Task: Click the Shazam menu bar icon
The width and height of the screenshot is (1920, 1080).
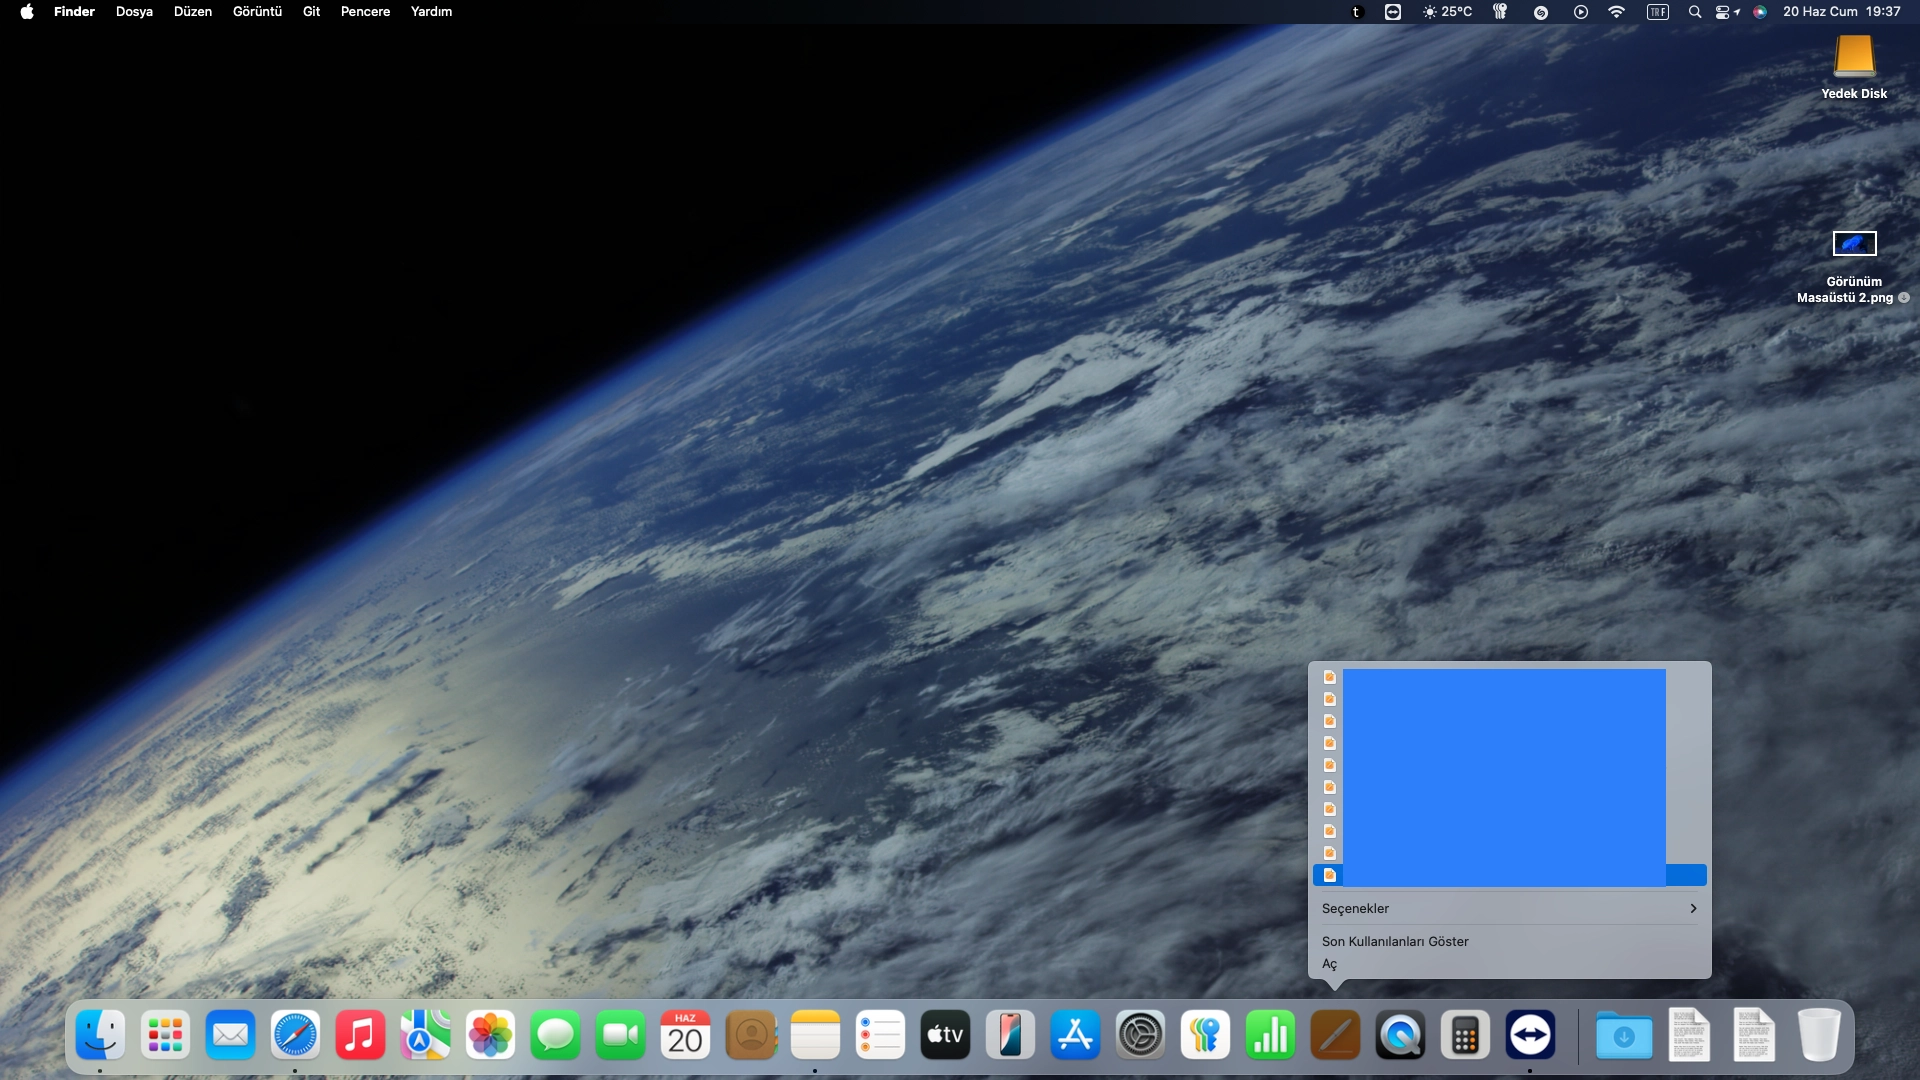Action: 1541,12
